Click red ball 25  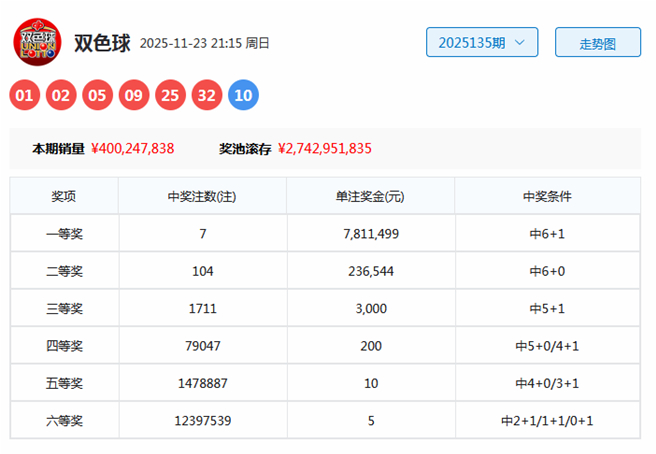(x=170, y=95)
